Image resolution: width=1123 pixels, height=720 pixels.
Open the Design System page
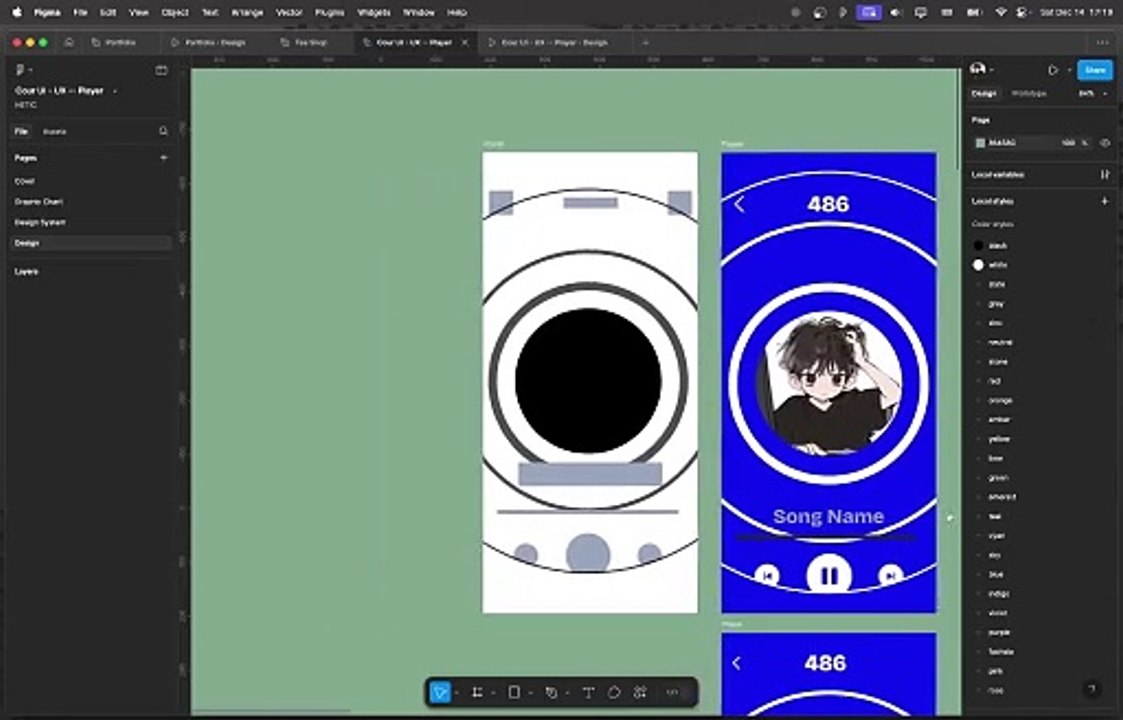(x=40, y=223)
